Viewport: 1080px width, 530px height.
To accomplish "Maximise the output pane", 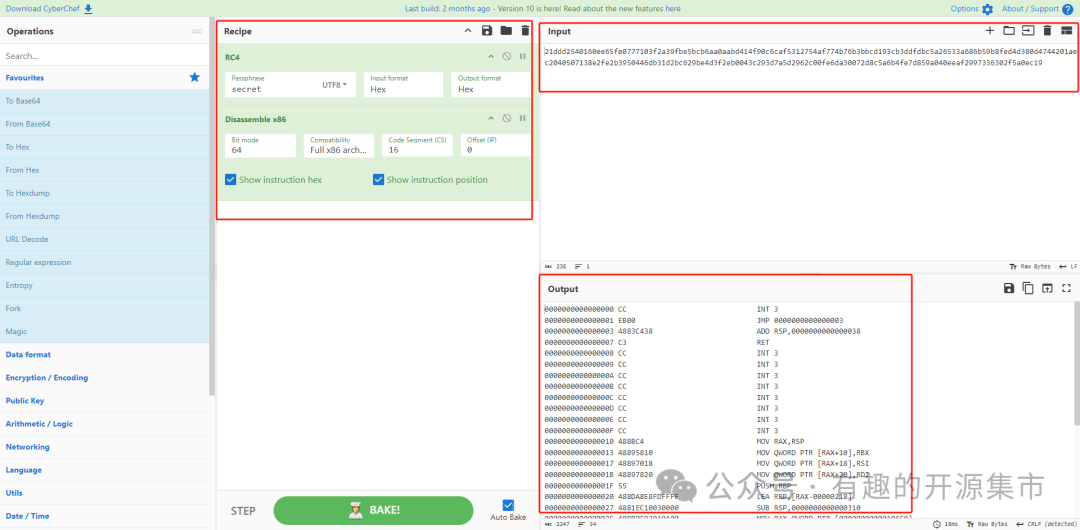I will 1066,288.
